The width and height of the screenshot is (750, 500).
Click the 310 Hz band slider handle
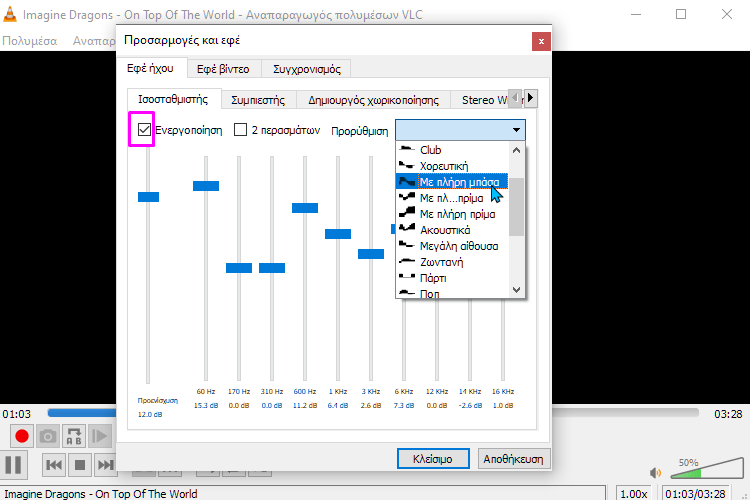point(272,268)
